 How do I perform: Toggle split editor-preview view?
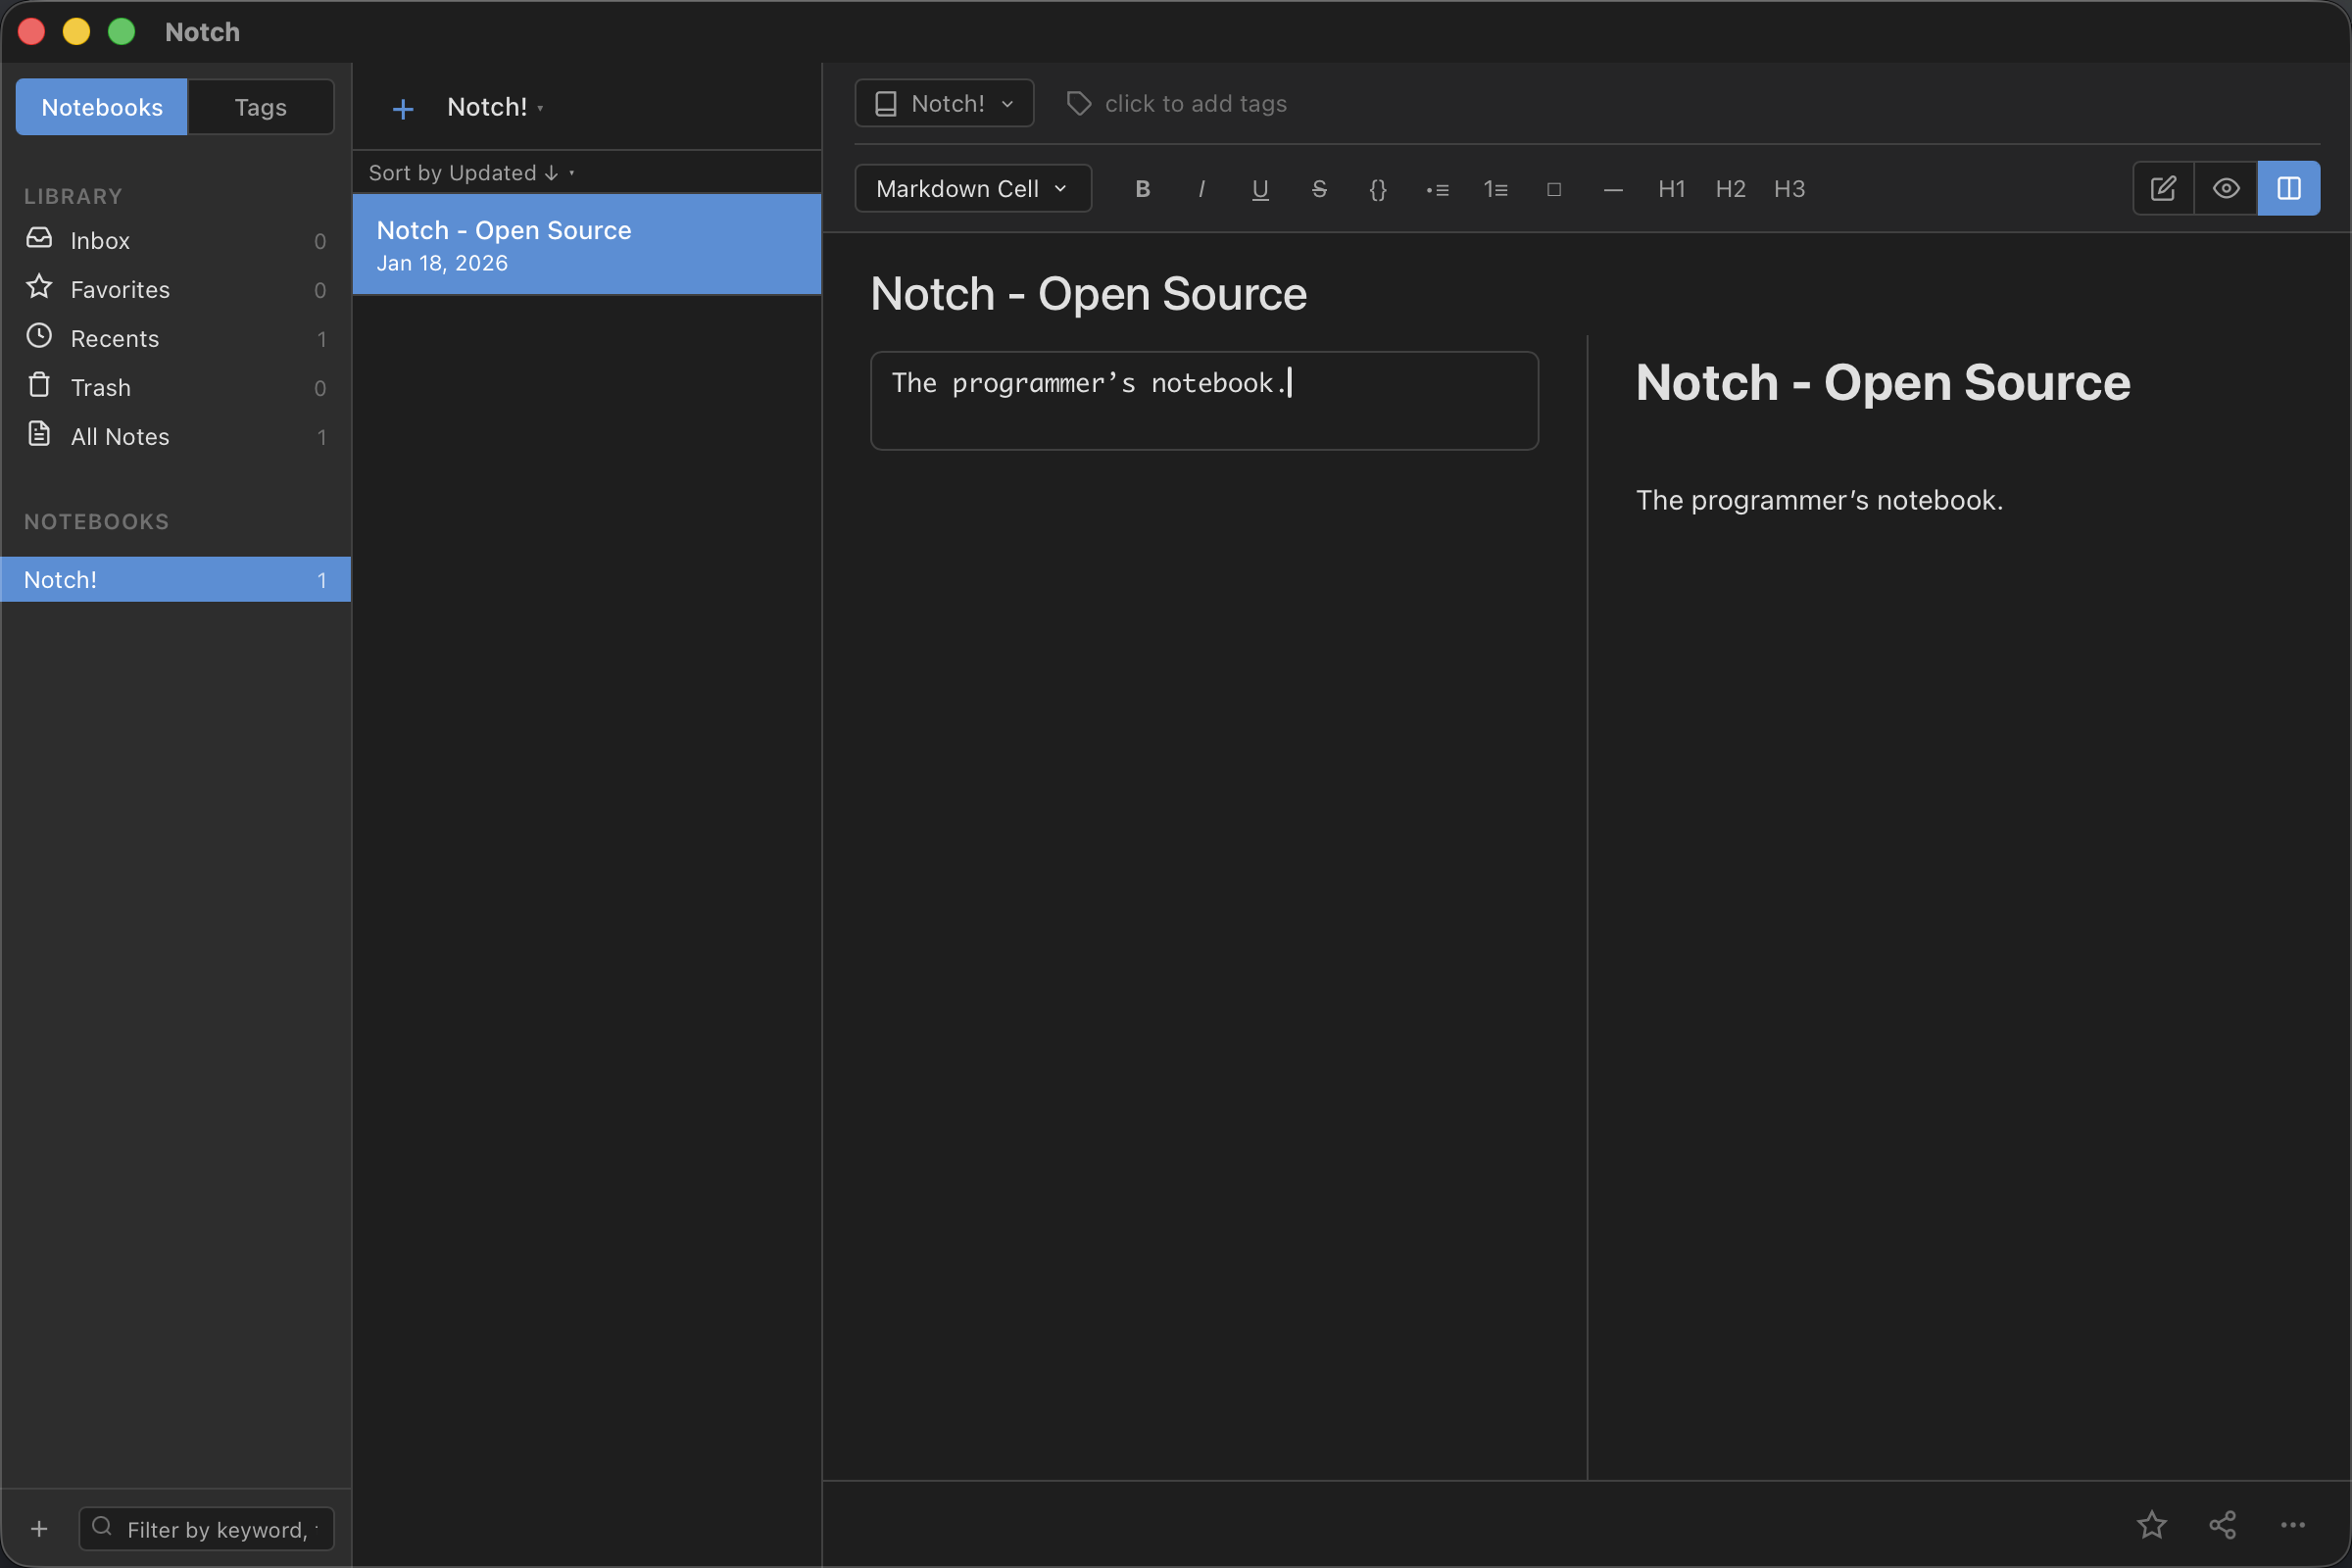click(x=2289, y=188)
